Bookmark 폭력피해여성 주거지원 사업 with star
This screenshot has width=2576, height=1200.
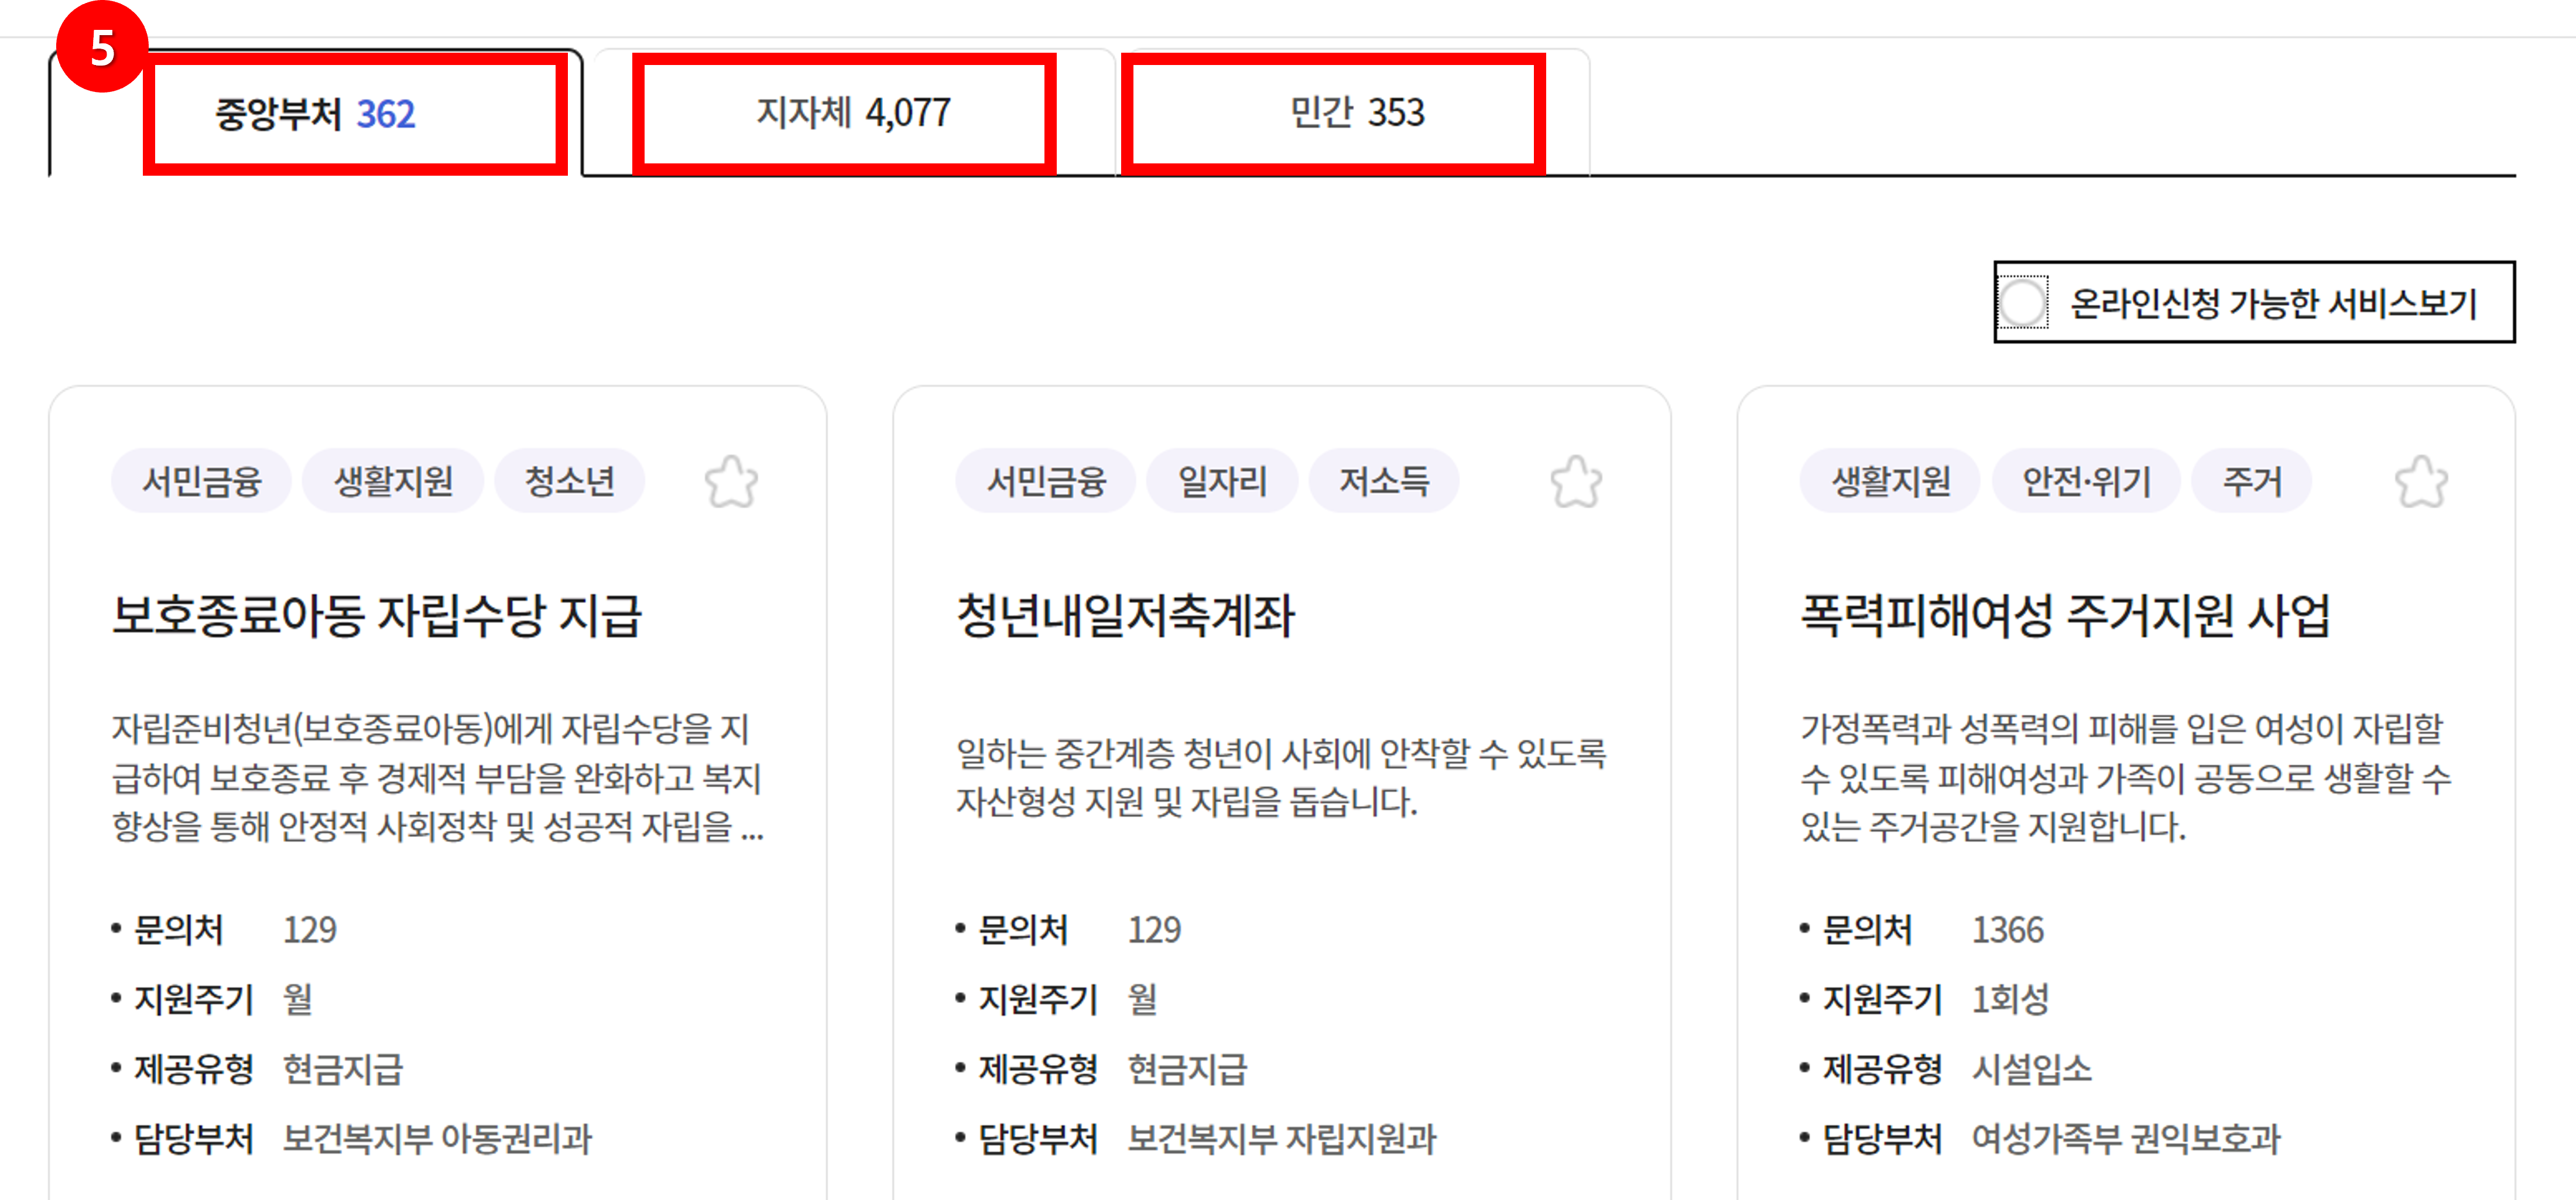pos(2421,482)
